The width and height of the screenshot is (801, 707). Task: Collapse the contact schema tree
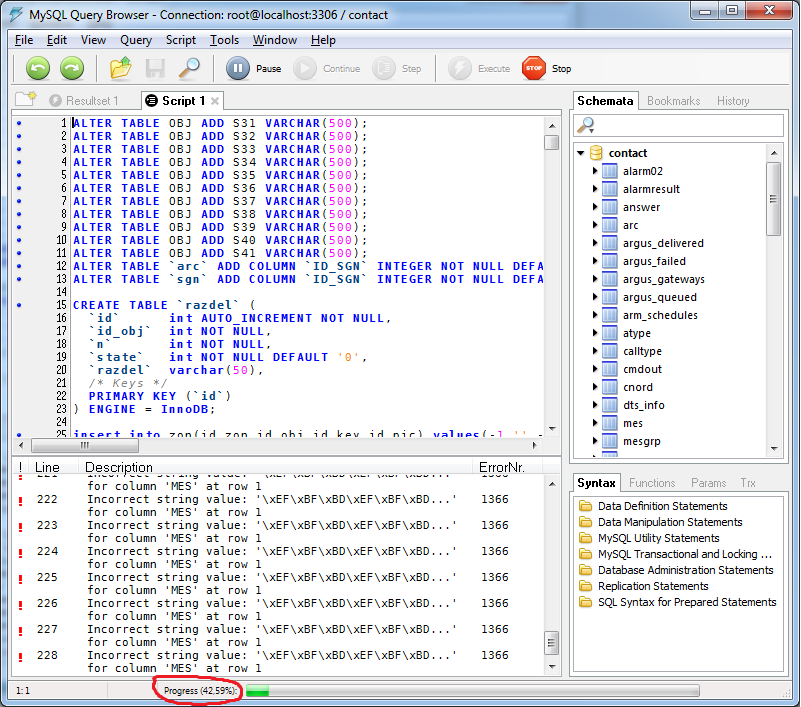[x=581, y=153]
